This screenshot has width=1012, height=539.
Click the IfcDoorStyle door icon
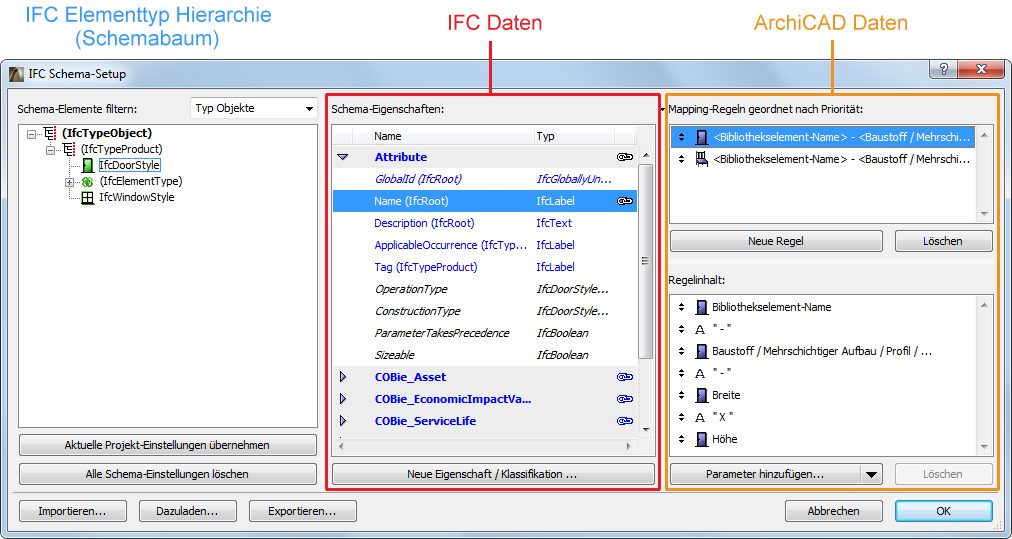coord(88,165)
